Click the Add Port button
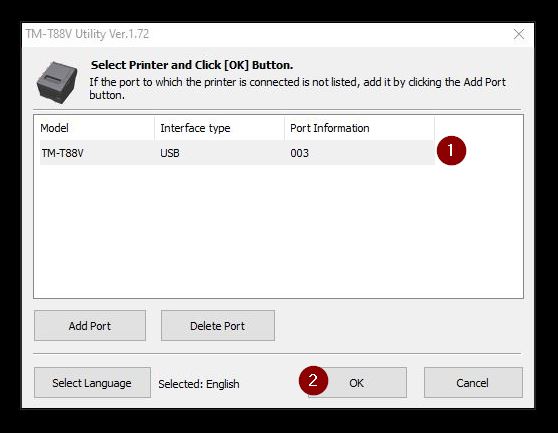 90,326
